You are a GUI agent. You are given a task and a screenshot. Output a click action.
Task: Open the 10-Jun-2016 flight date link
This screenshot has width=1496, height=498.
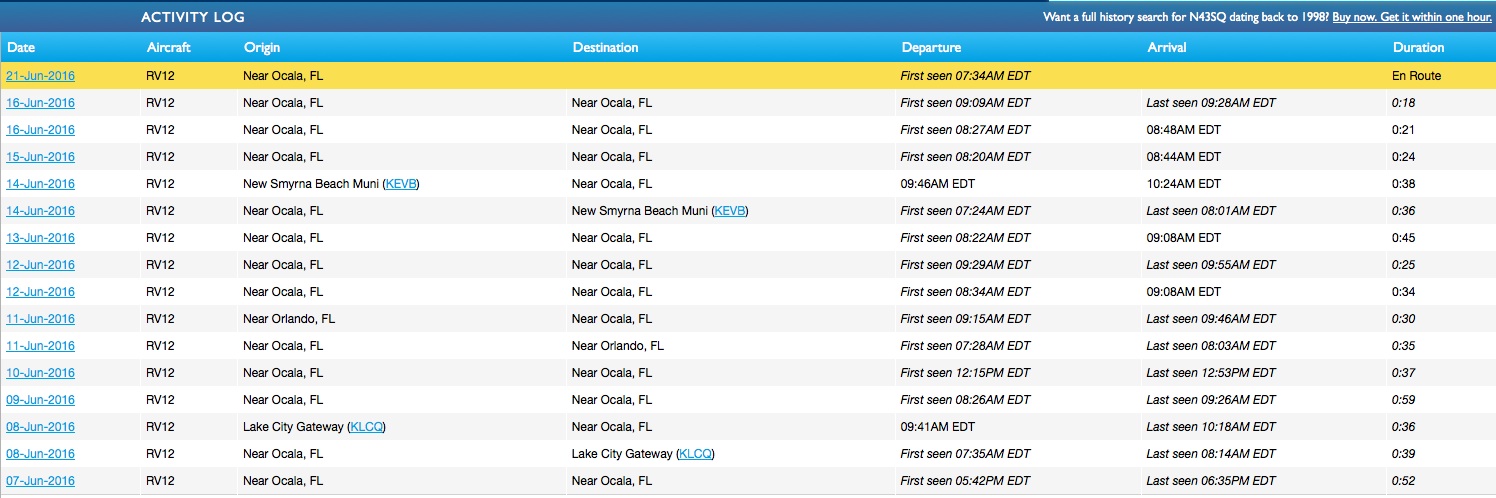40,373
